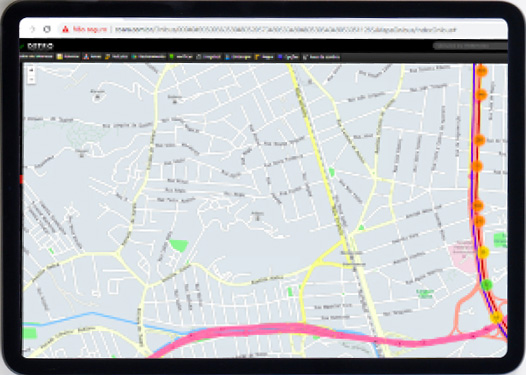The height and width of the screenshot is (375, 526).
Task: Open the Monitoramento toolbar item
Action: [x=148, y=57]
